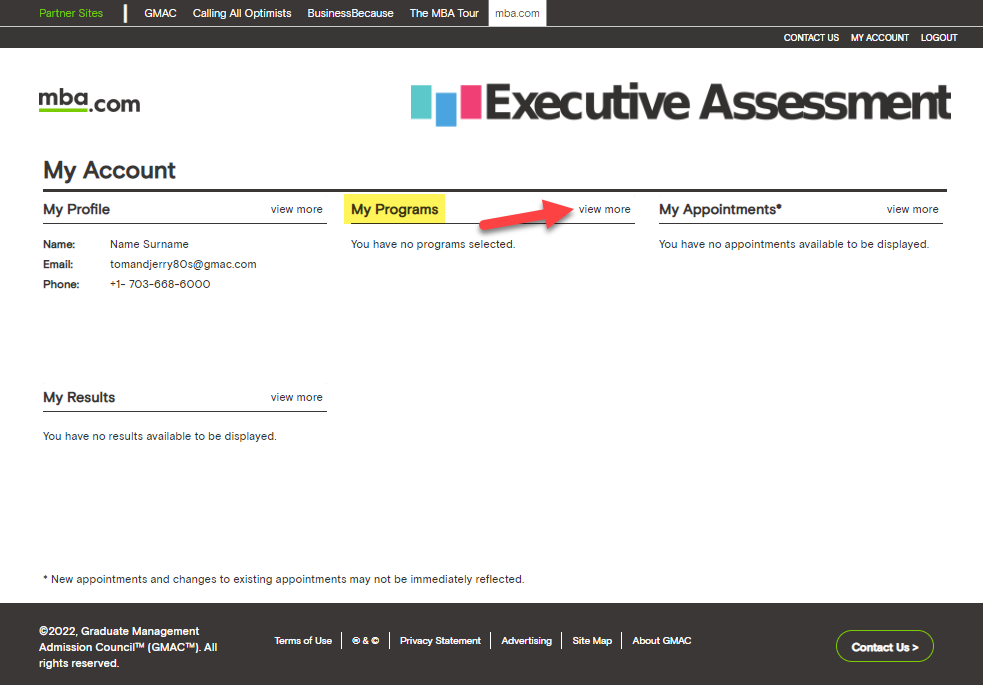
Task: Select the mba.com tab
Action: [x=517, y=13]
